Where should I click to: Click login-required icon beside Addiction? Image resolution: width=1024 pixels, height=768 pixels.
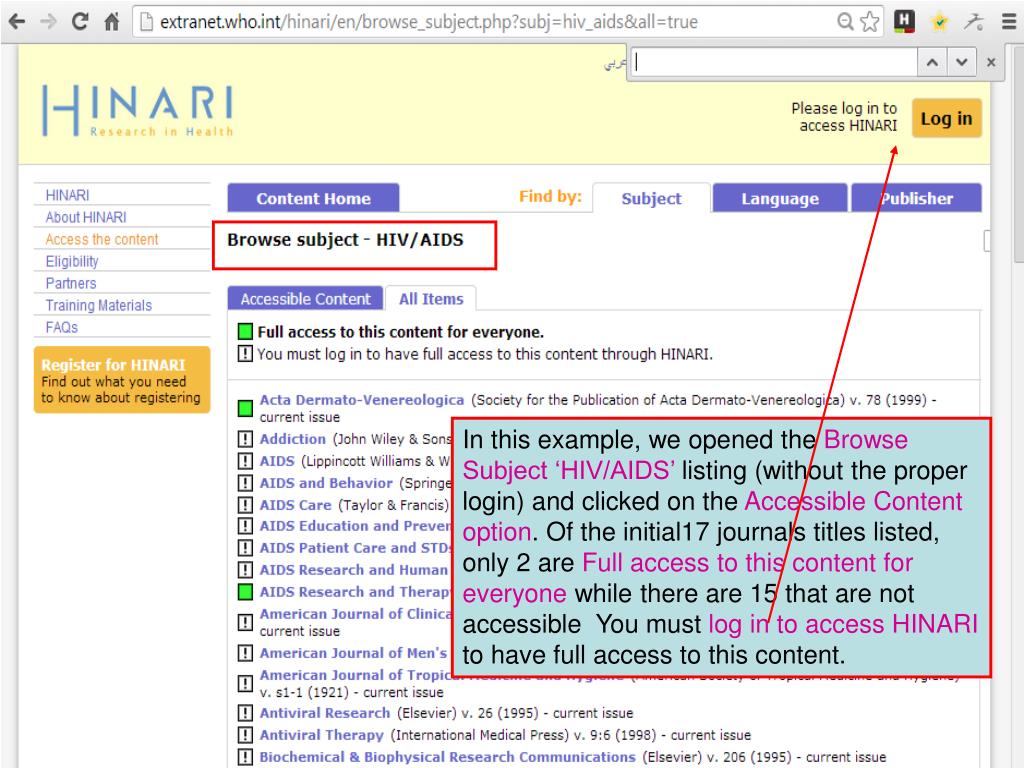(245, 439)
